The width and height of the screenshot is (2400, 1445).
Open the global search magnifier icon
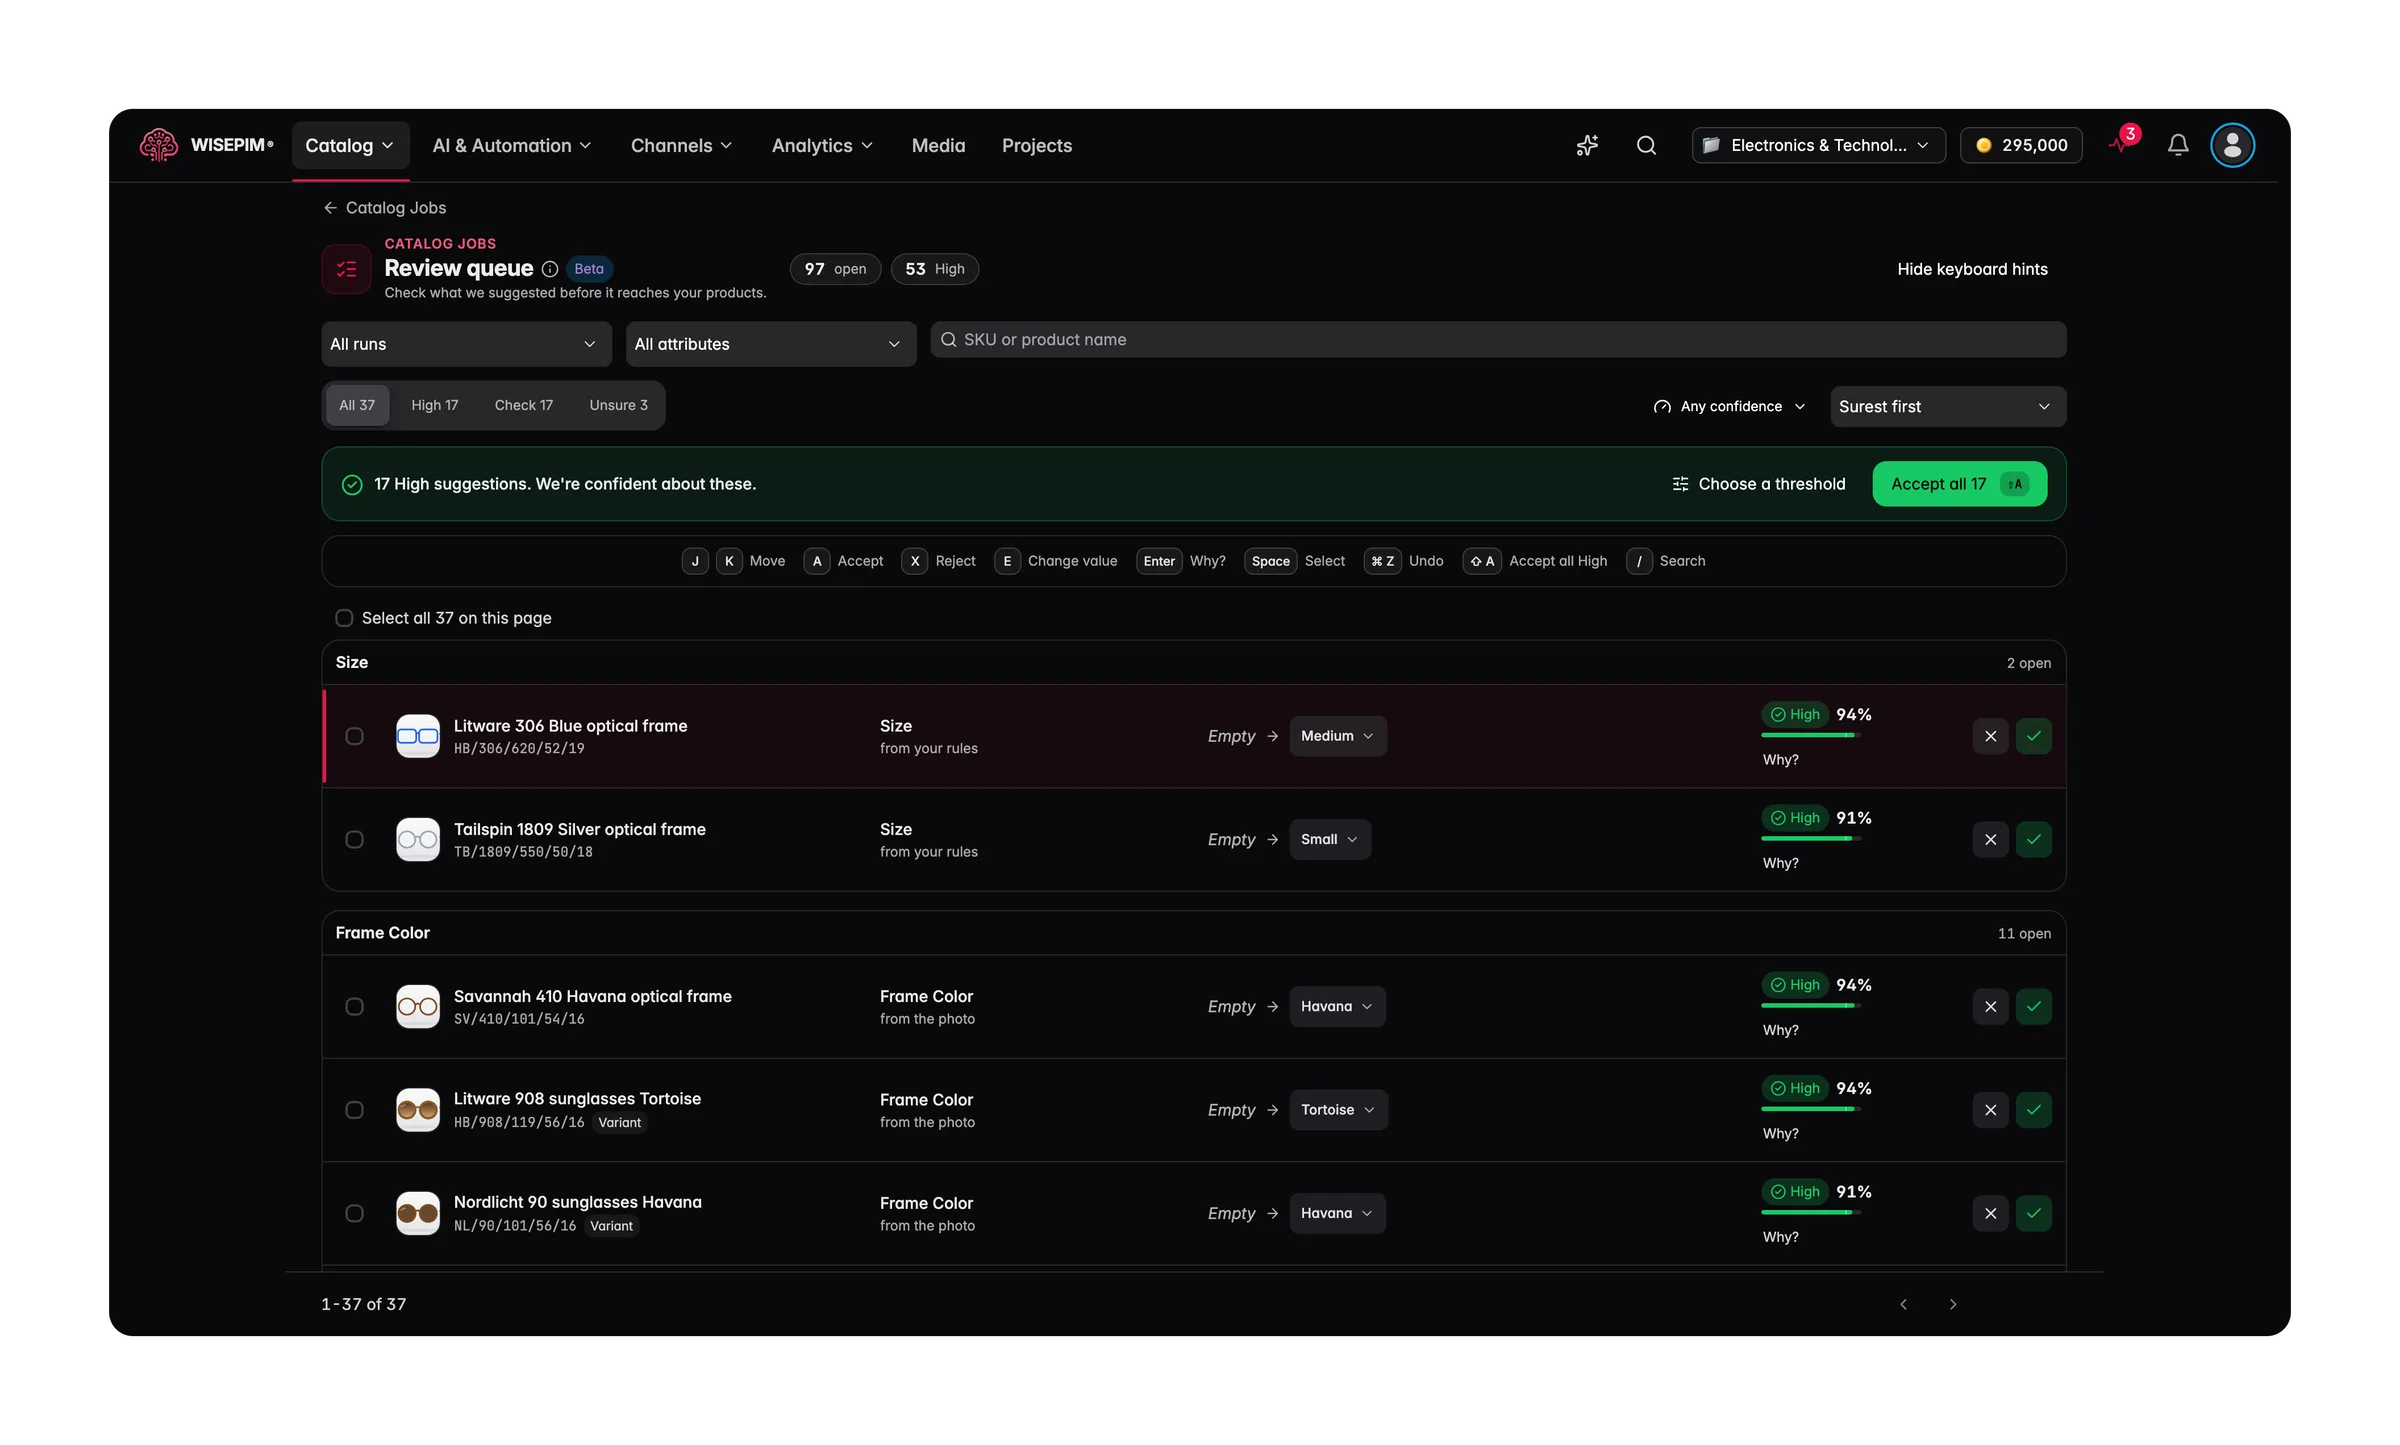point(1646,145)
